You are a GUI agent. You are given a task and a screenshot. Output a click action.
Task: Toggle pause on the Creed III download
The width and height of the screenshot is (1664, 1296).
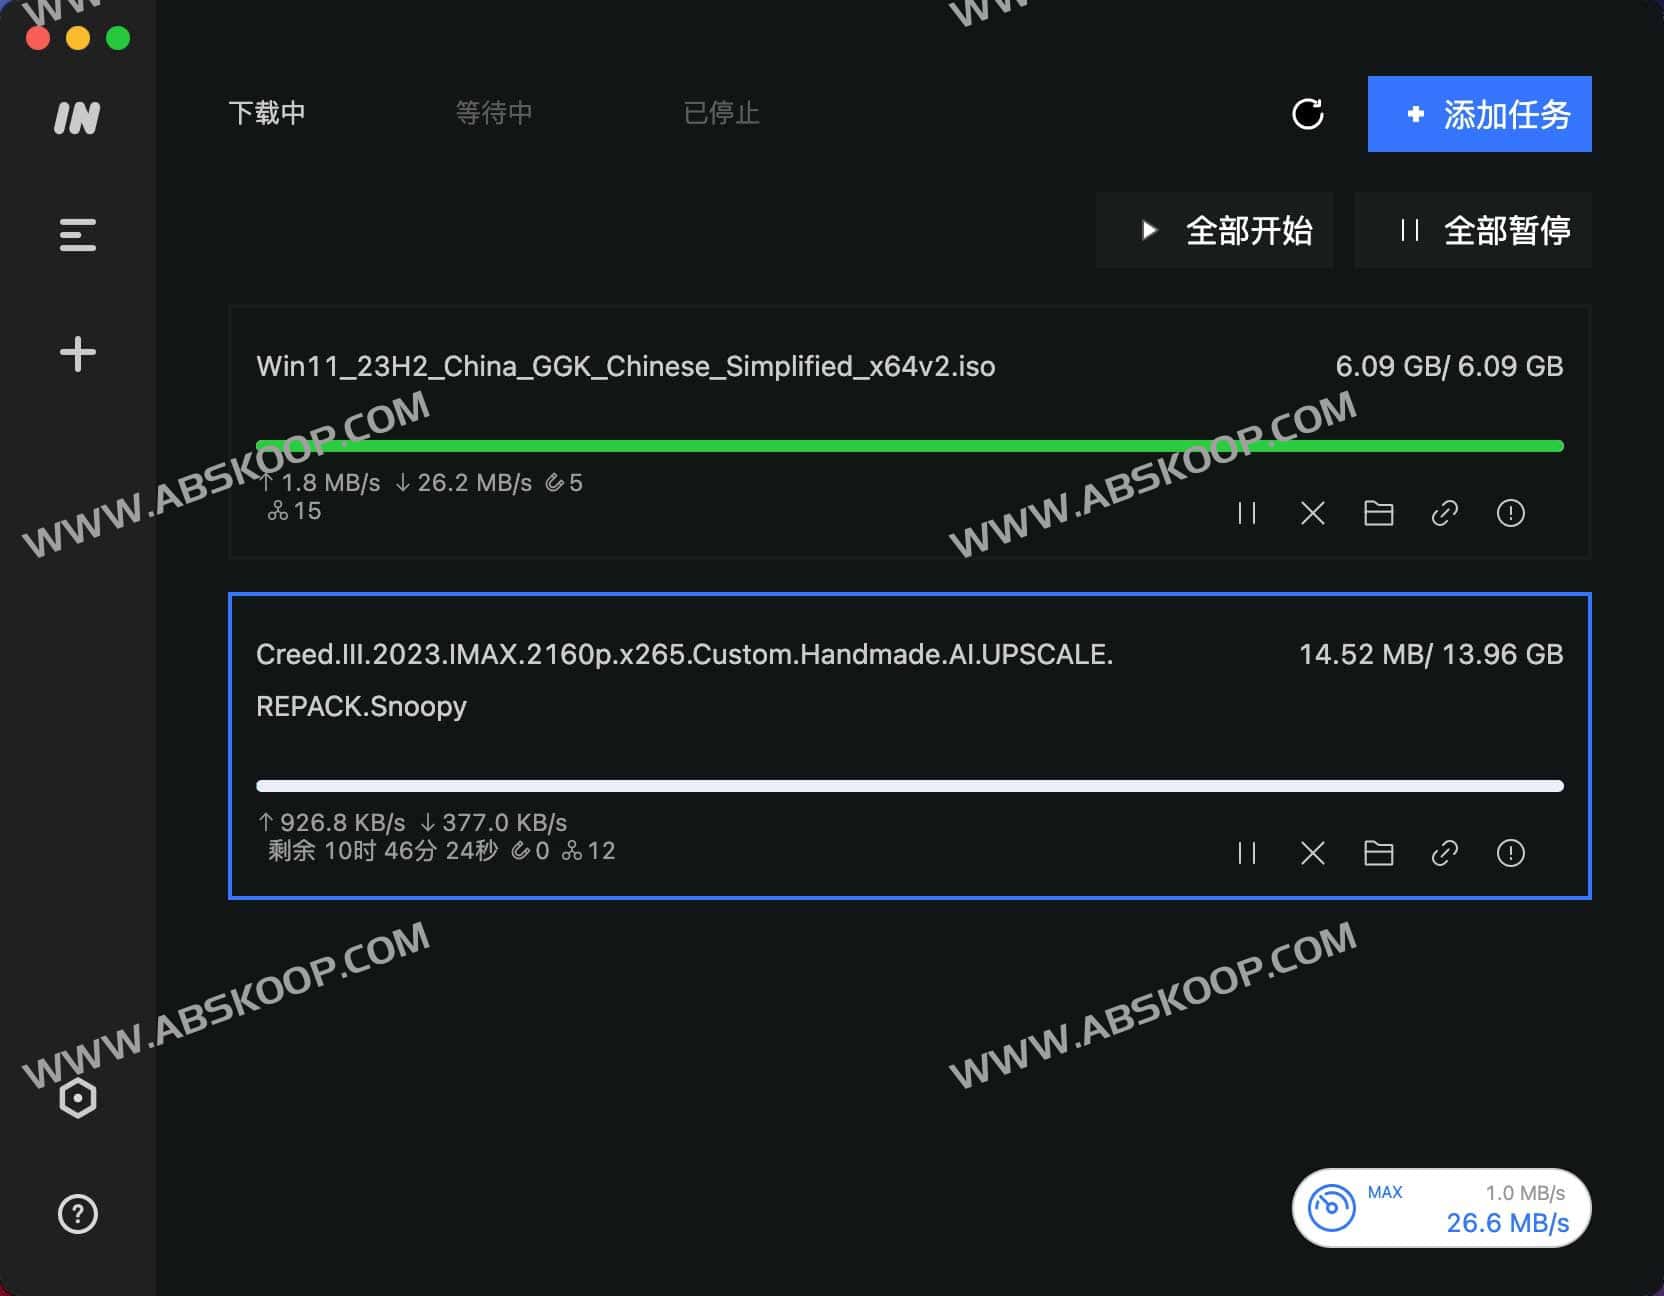click(x=1246, y=853)
